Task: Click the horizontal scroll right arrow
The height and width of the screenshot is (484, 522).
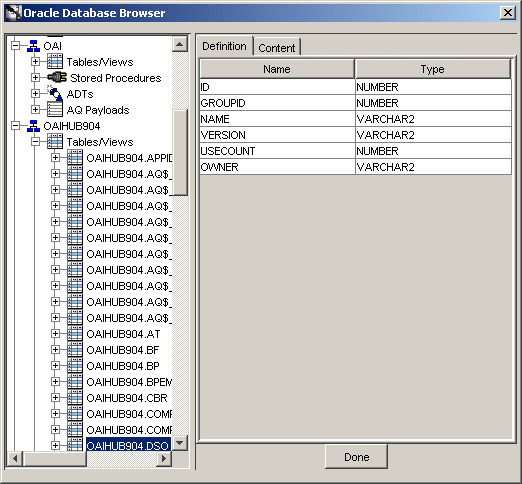Action: (x=164, y=458)
